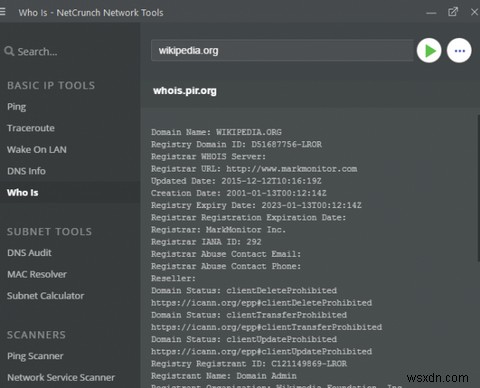The height and width of the screenshot is (388, 480).
Task: Click the Registrar: MarkMonitor Inc. line
Action: [218, 230]
